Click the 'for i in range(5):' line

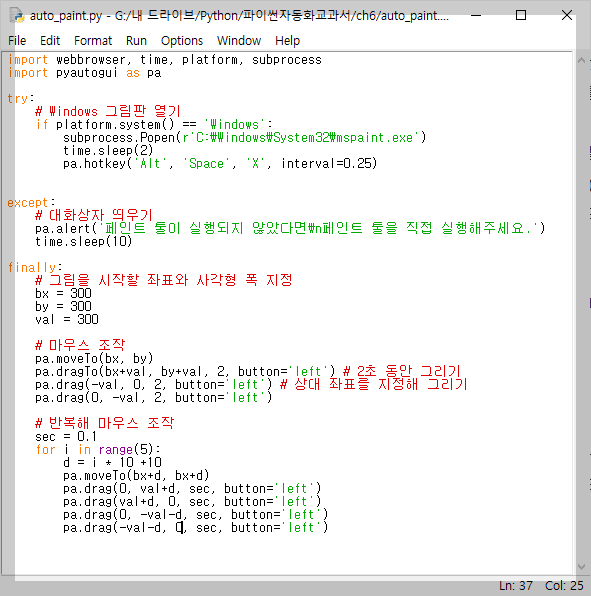pos(98,449)
